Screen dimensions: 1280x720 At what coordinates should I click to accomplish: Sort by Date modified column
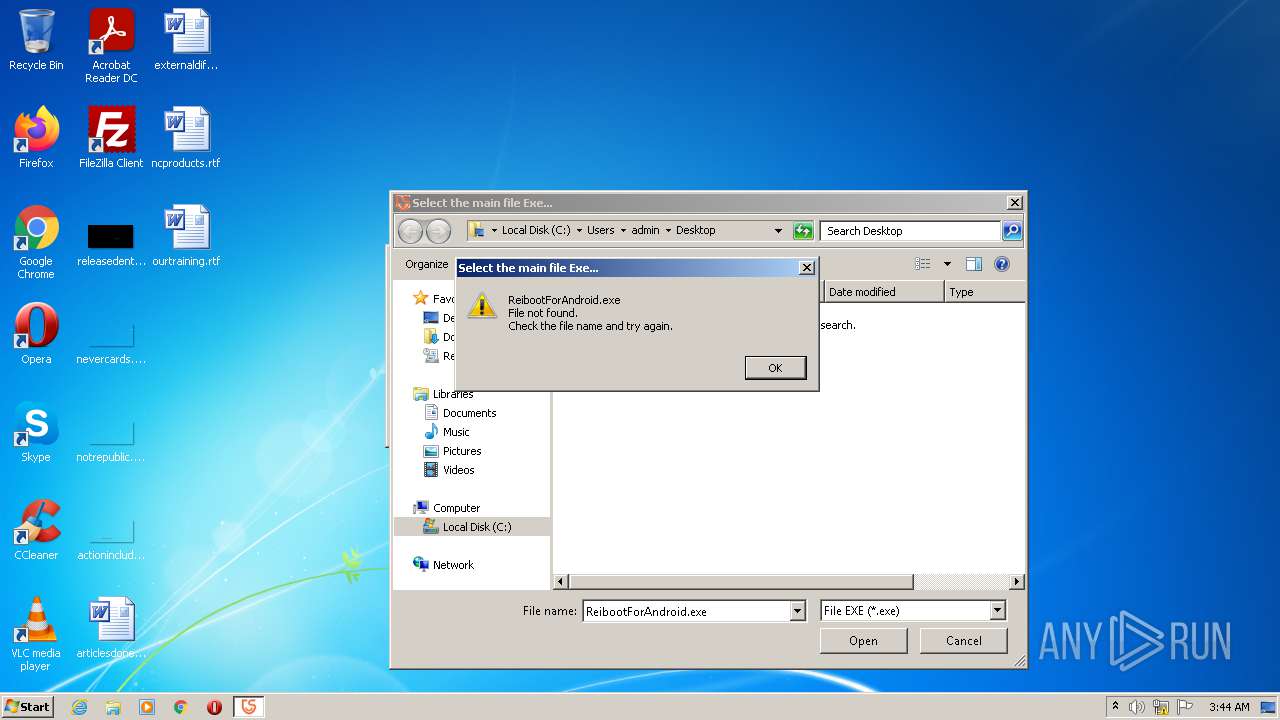pyautogui.click(x=884, y=292)
